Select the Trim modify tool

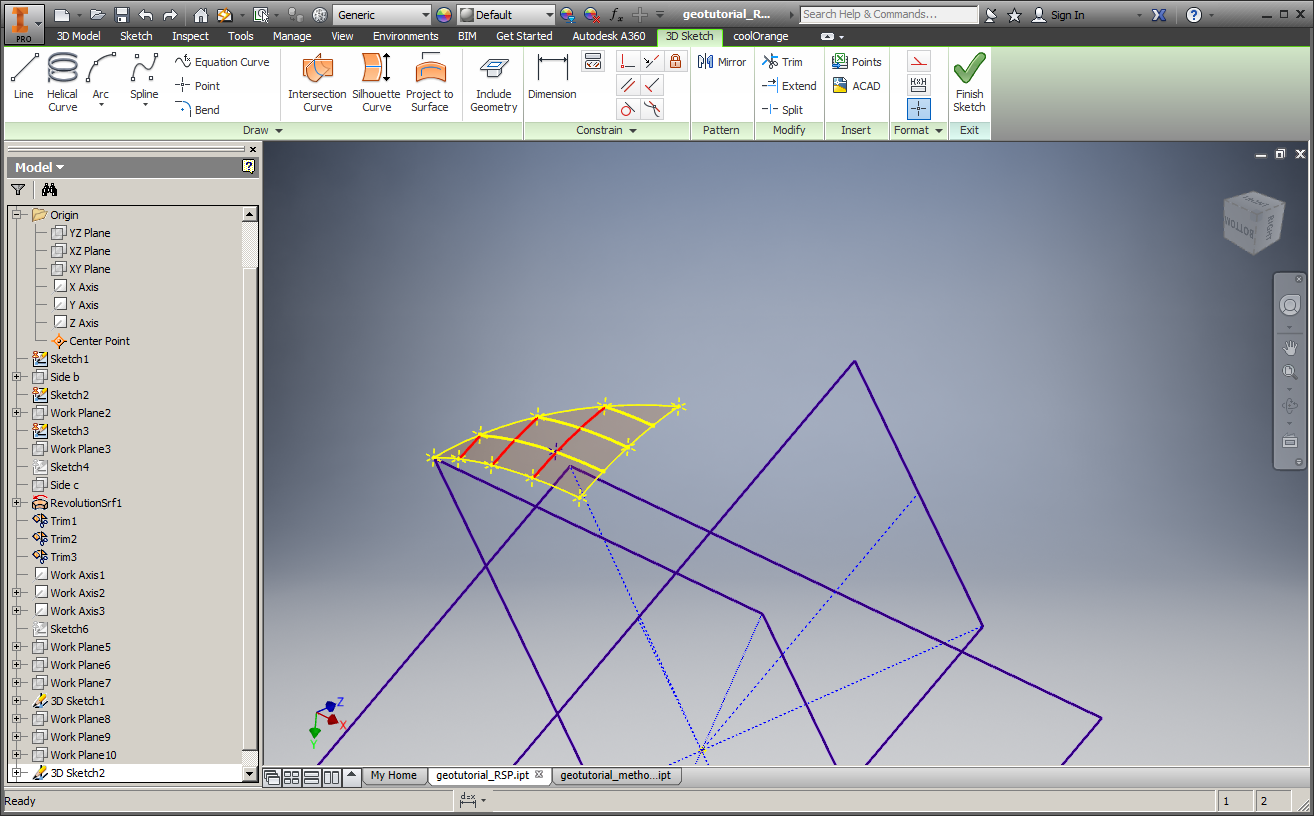point(782,62)
